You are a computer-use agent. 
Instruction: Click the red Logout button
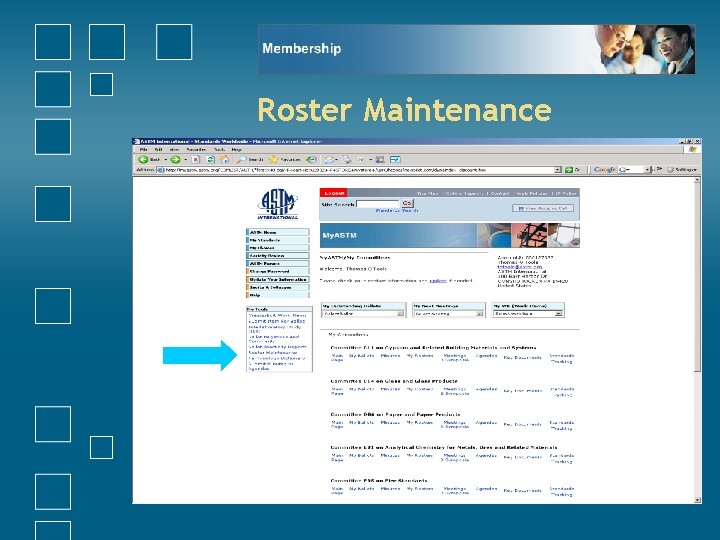point(334,193)
